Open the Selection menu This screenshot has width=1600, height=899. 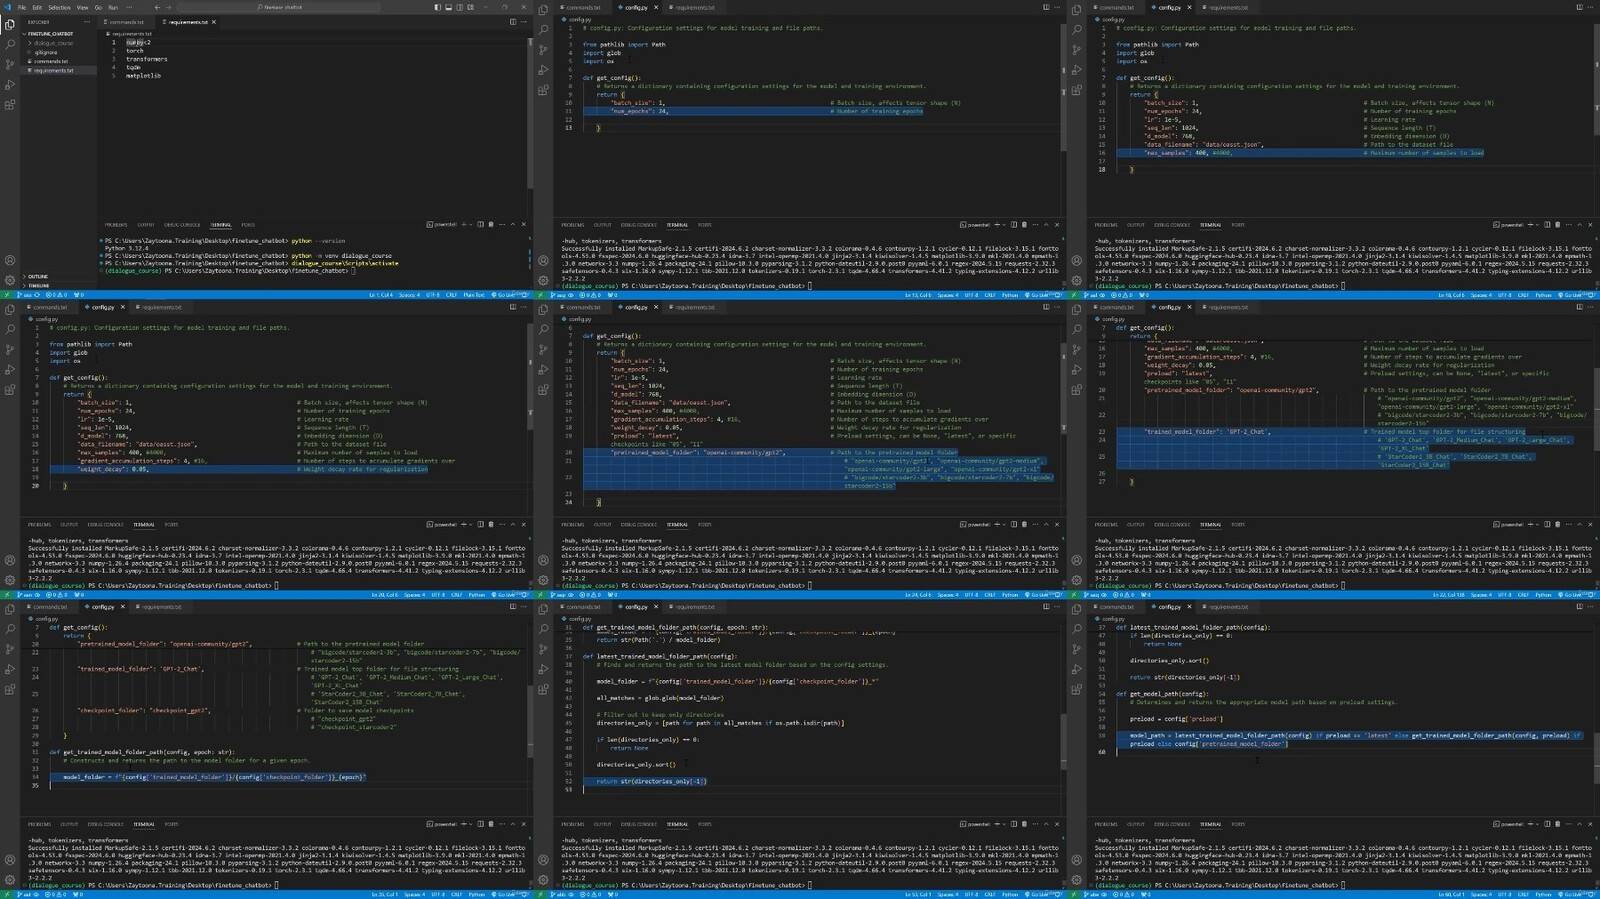pos(59,7)
